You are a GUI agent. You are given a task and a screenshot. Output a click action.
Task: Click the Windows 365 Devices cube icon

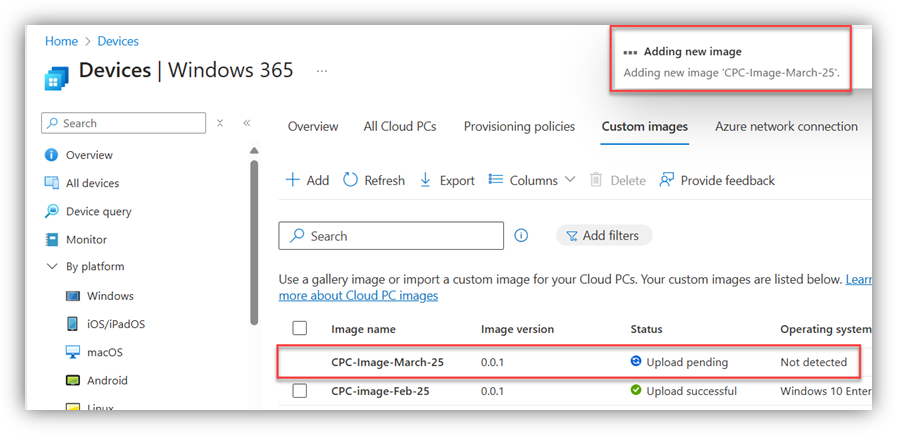(57, 78)
